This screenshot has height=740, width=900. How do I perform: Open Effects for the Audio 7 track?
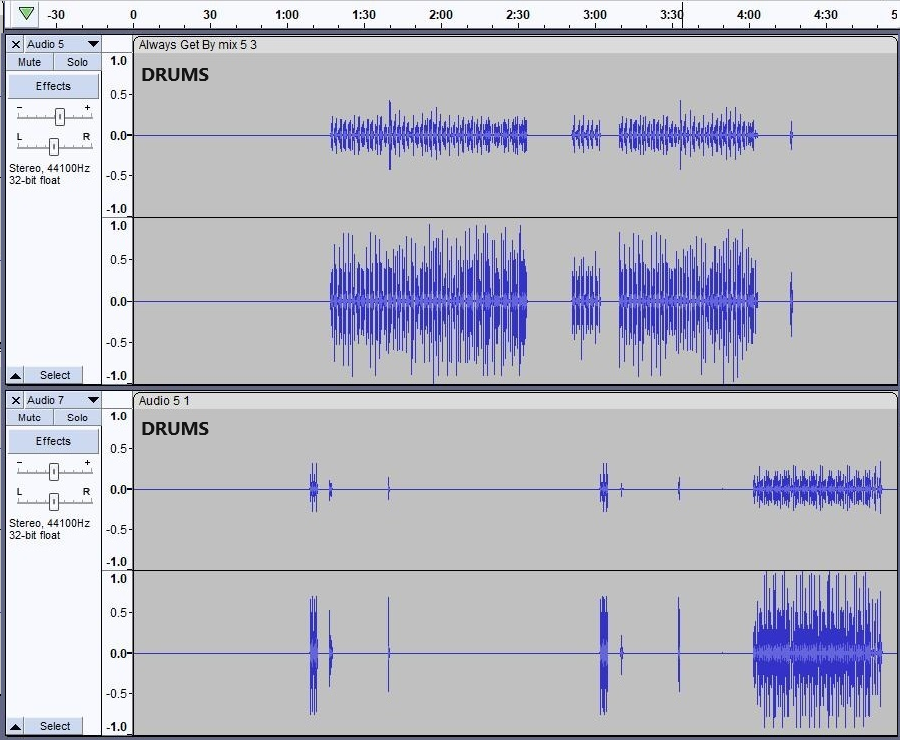coord(54,441)
